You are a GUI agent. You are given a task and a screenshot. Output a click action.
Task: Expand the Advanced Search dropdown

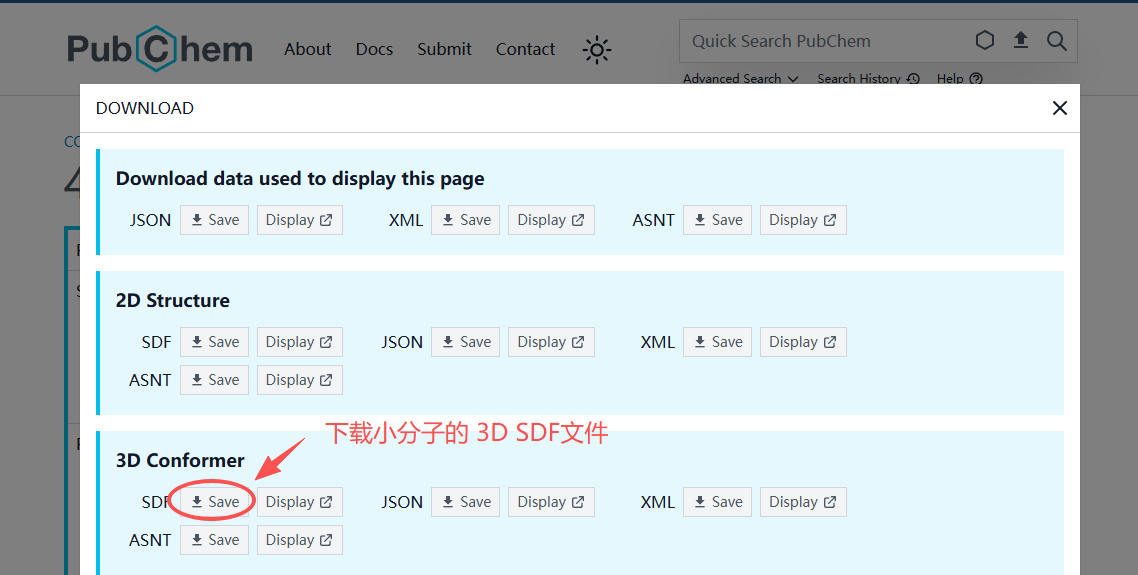(740, 79)
